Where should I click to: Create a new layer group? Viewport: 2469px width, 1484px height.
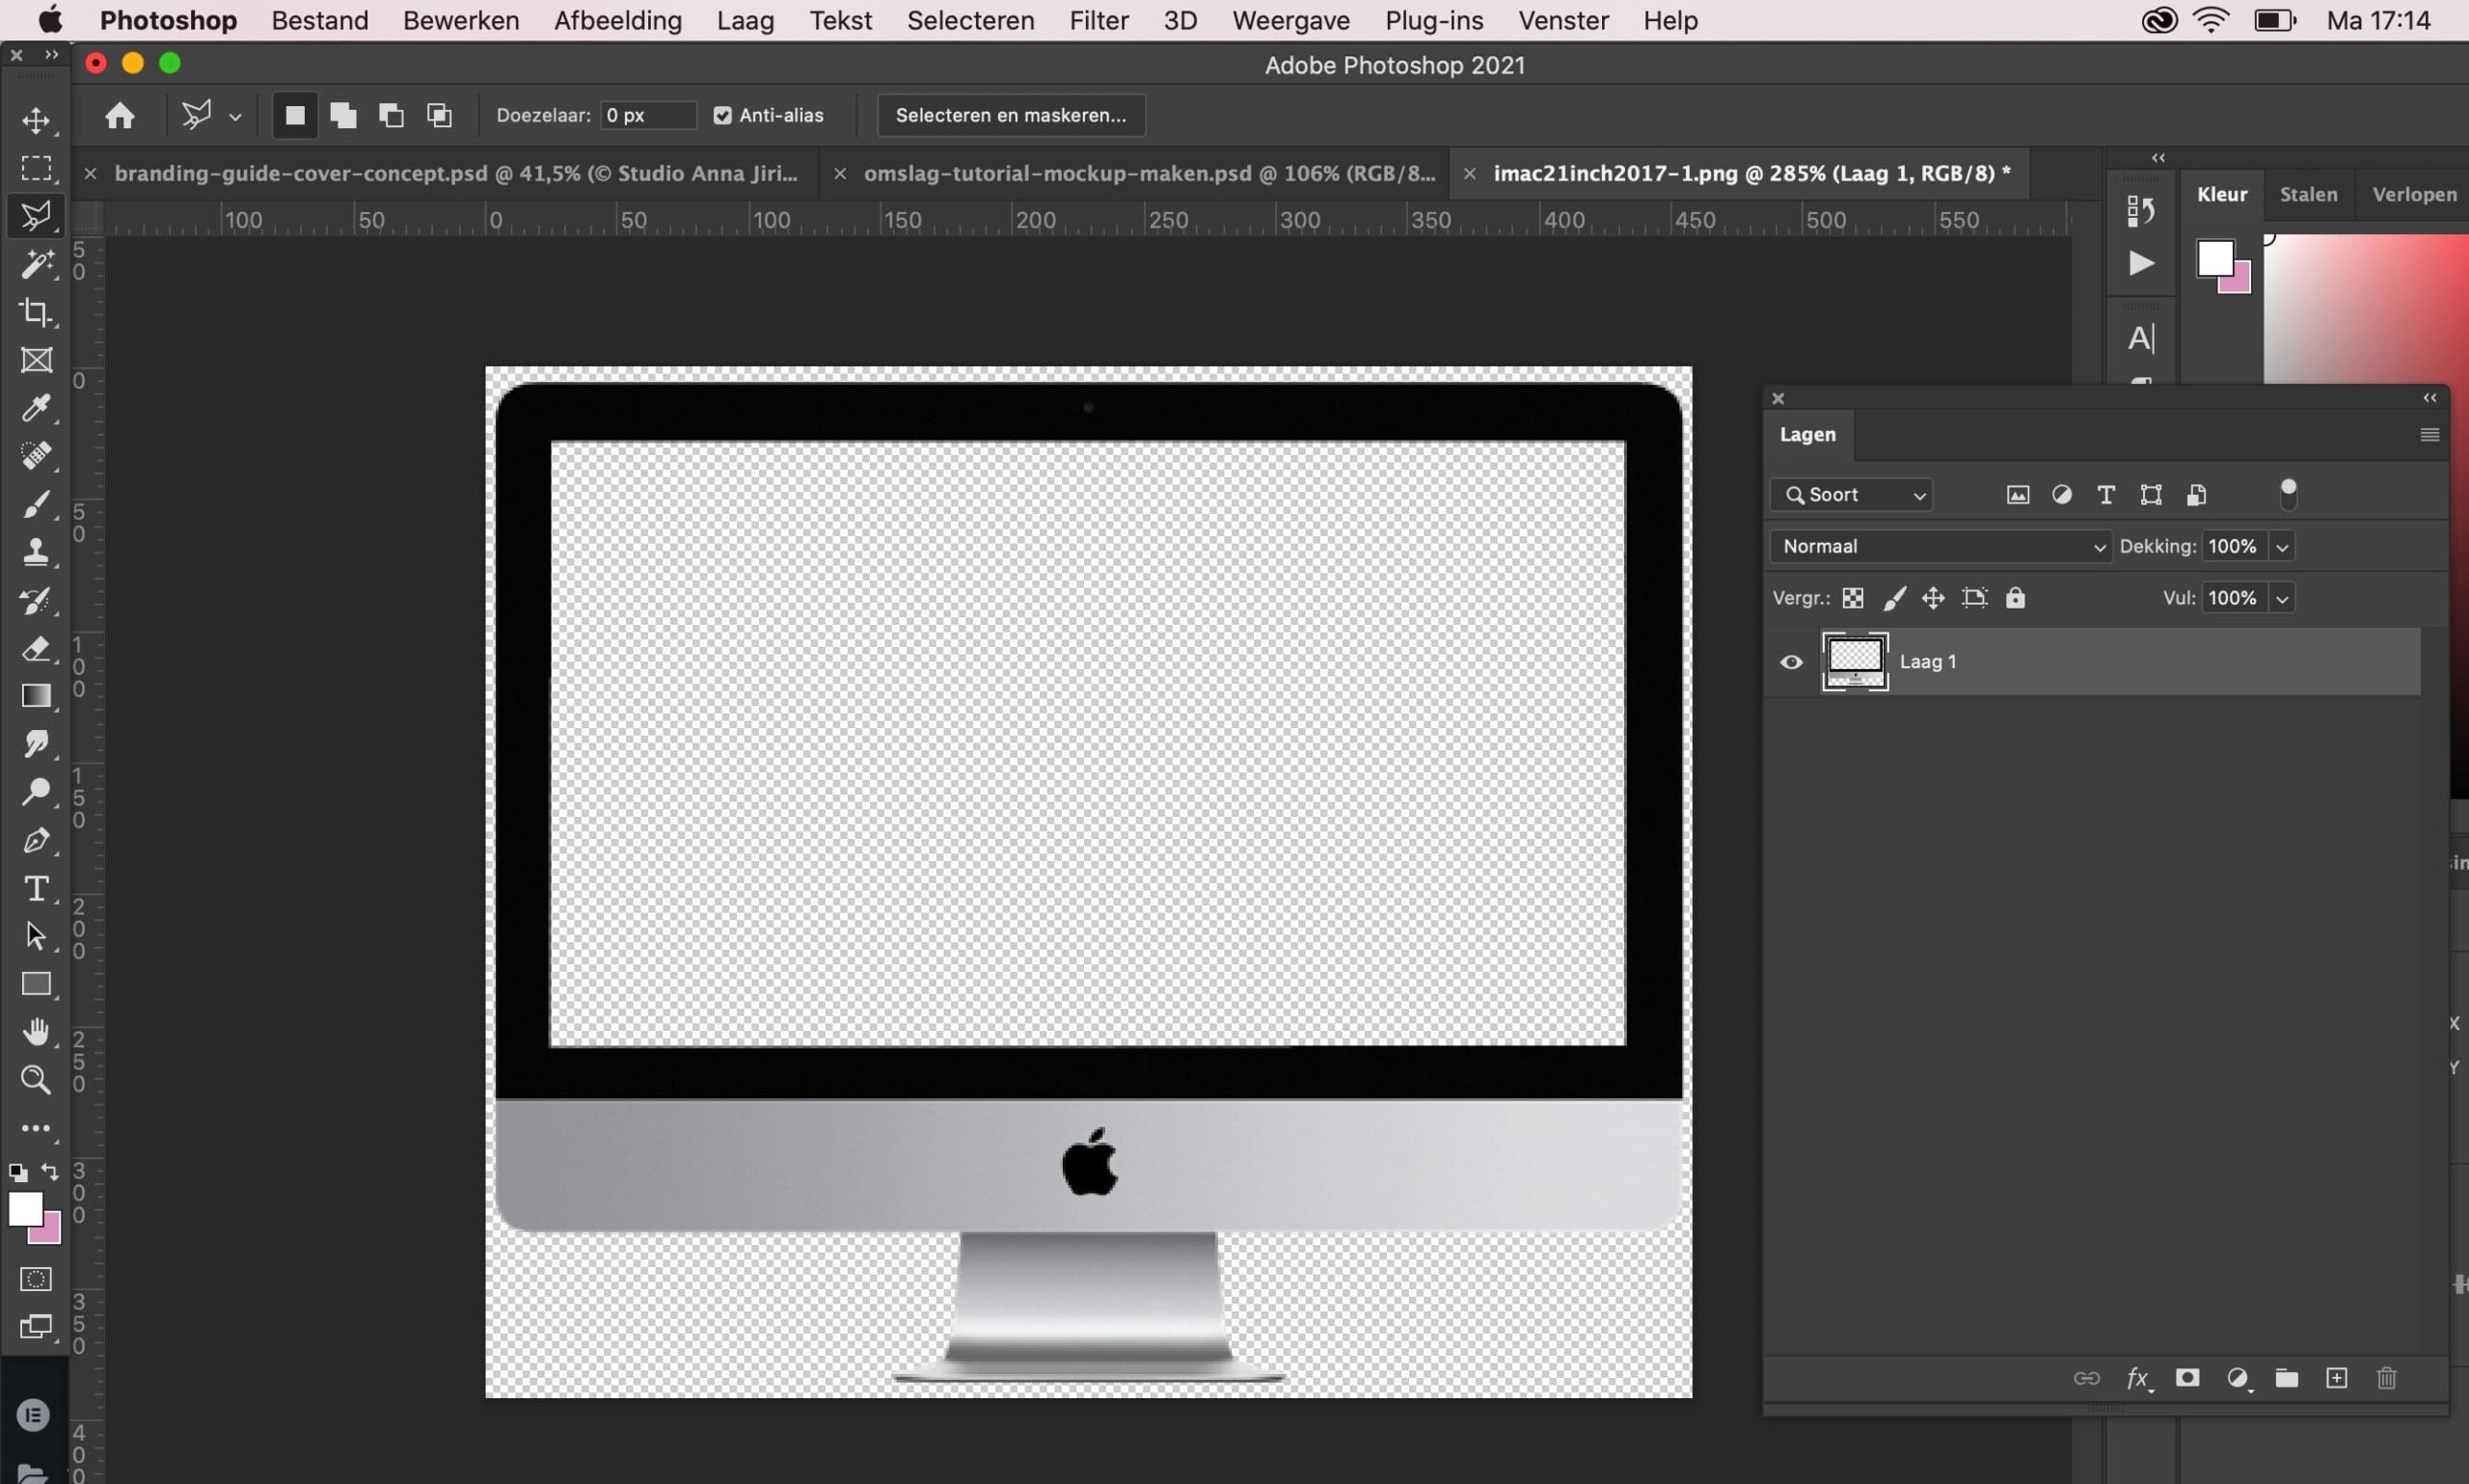(2286, 1378)
